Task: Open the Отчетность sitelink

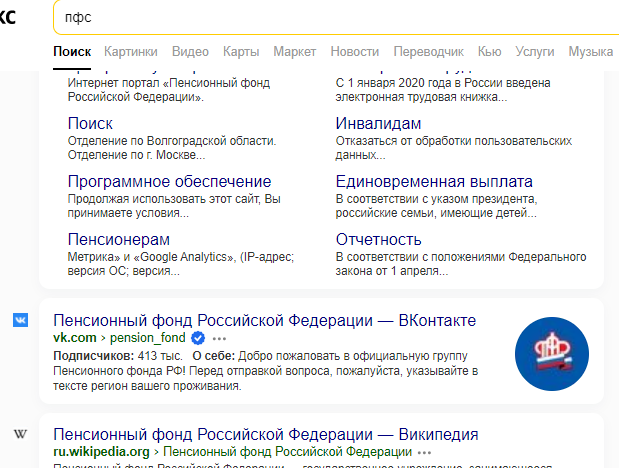Action: (x=378, y=240)
